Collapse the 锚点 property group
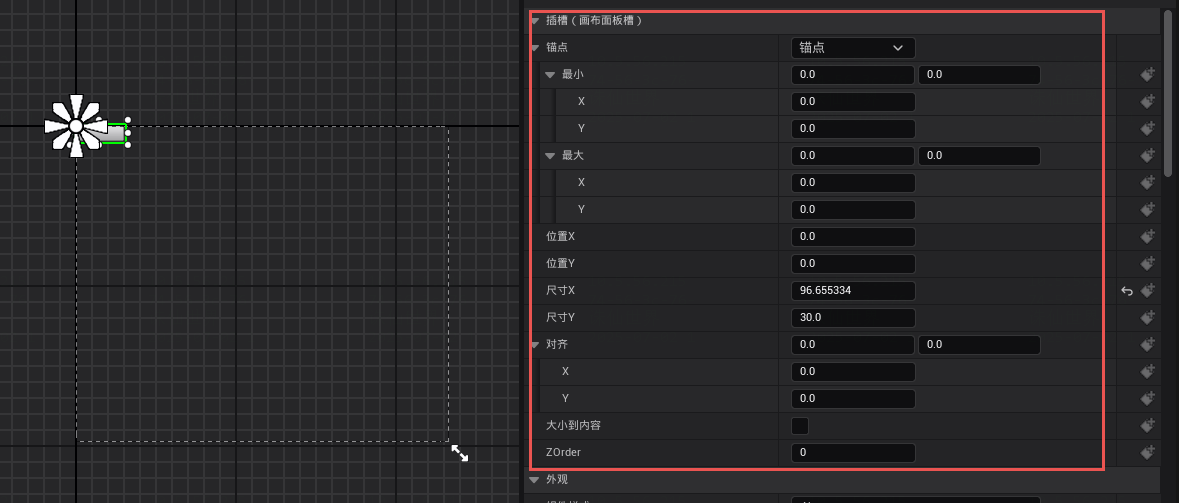Image resolution: width=1179 pixels, height=503 pixels. coord(535,48)
